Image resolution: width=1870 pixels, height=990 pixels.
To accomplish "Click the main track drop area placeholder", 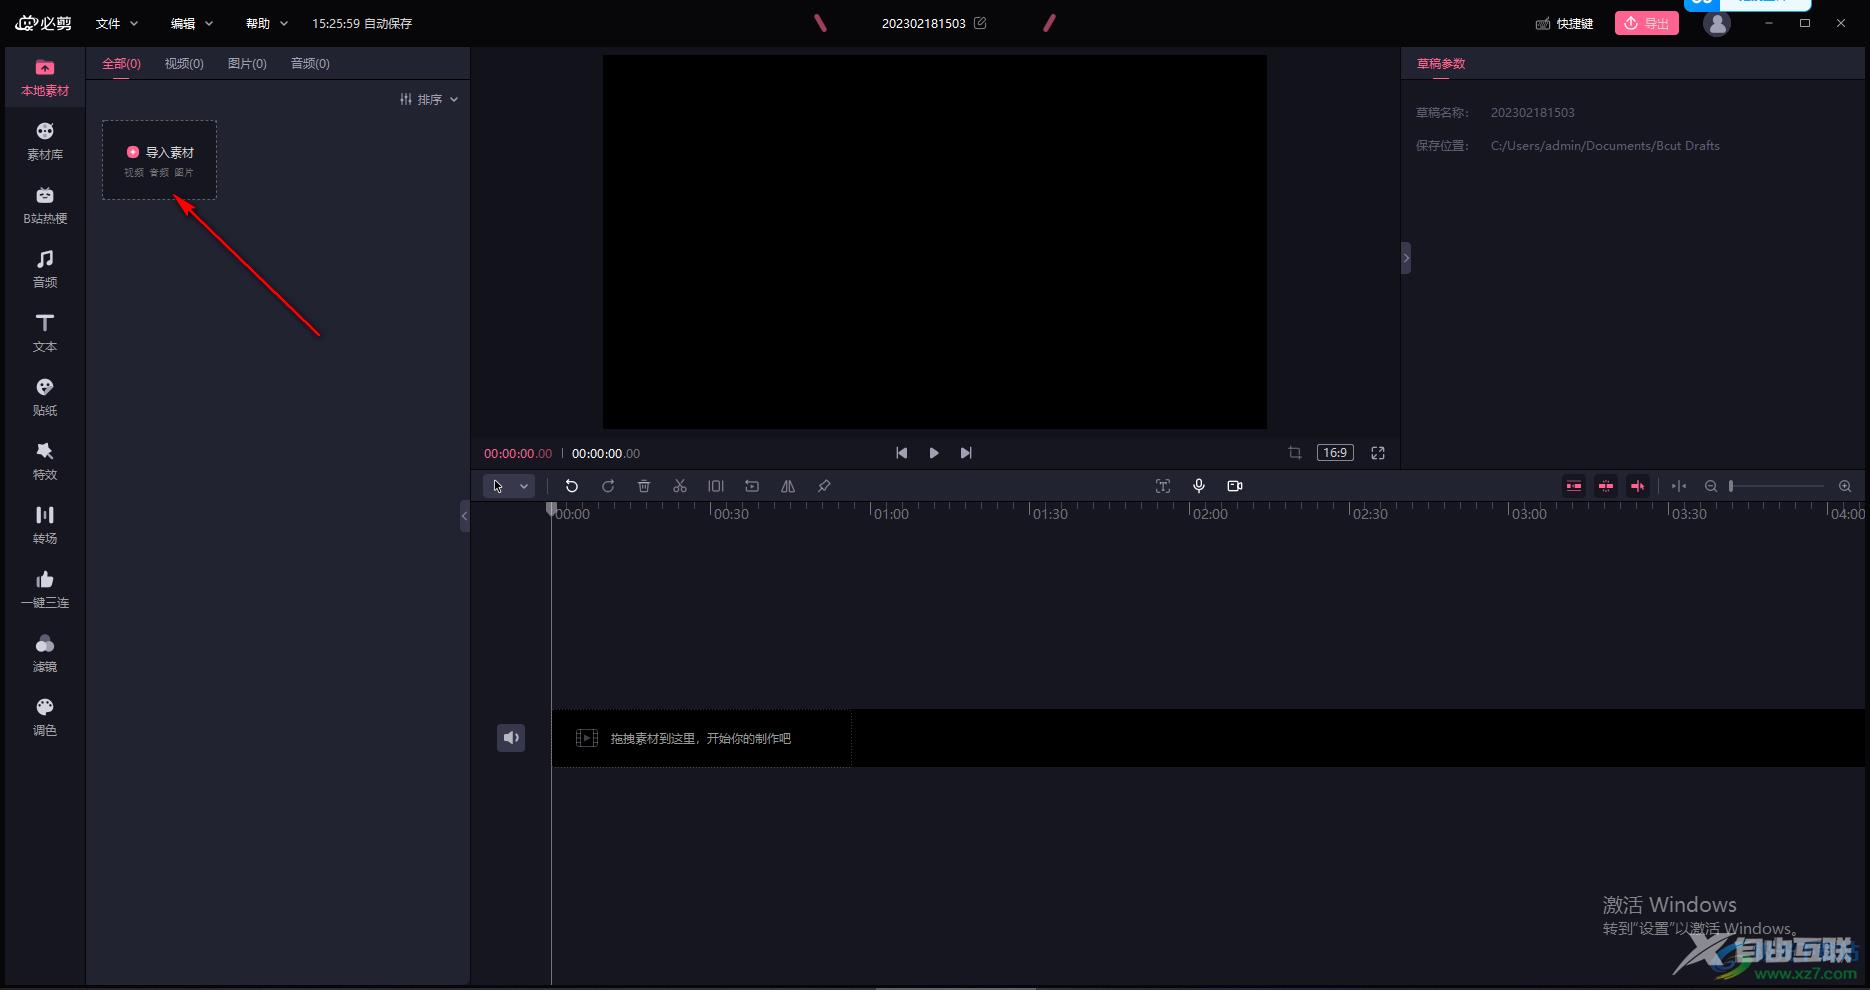I will pos(701,738).
